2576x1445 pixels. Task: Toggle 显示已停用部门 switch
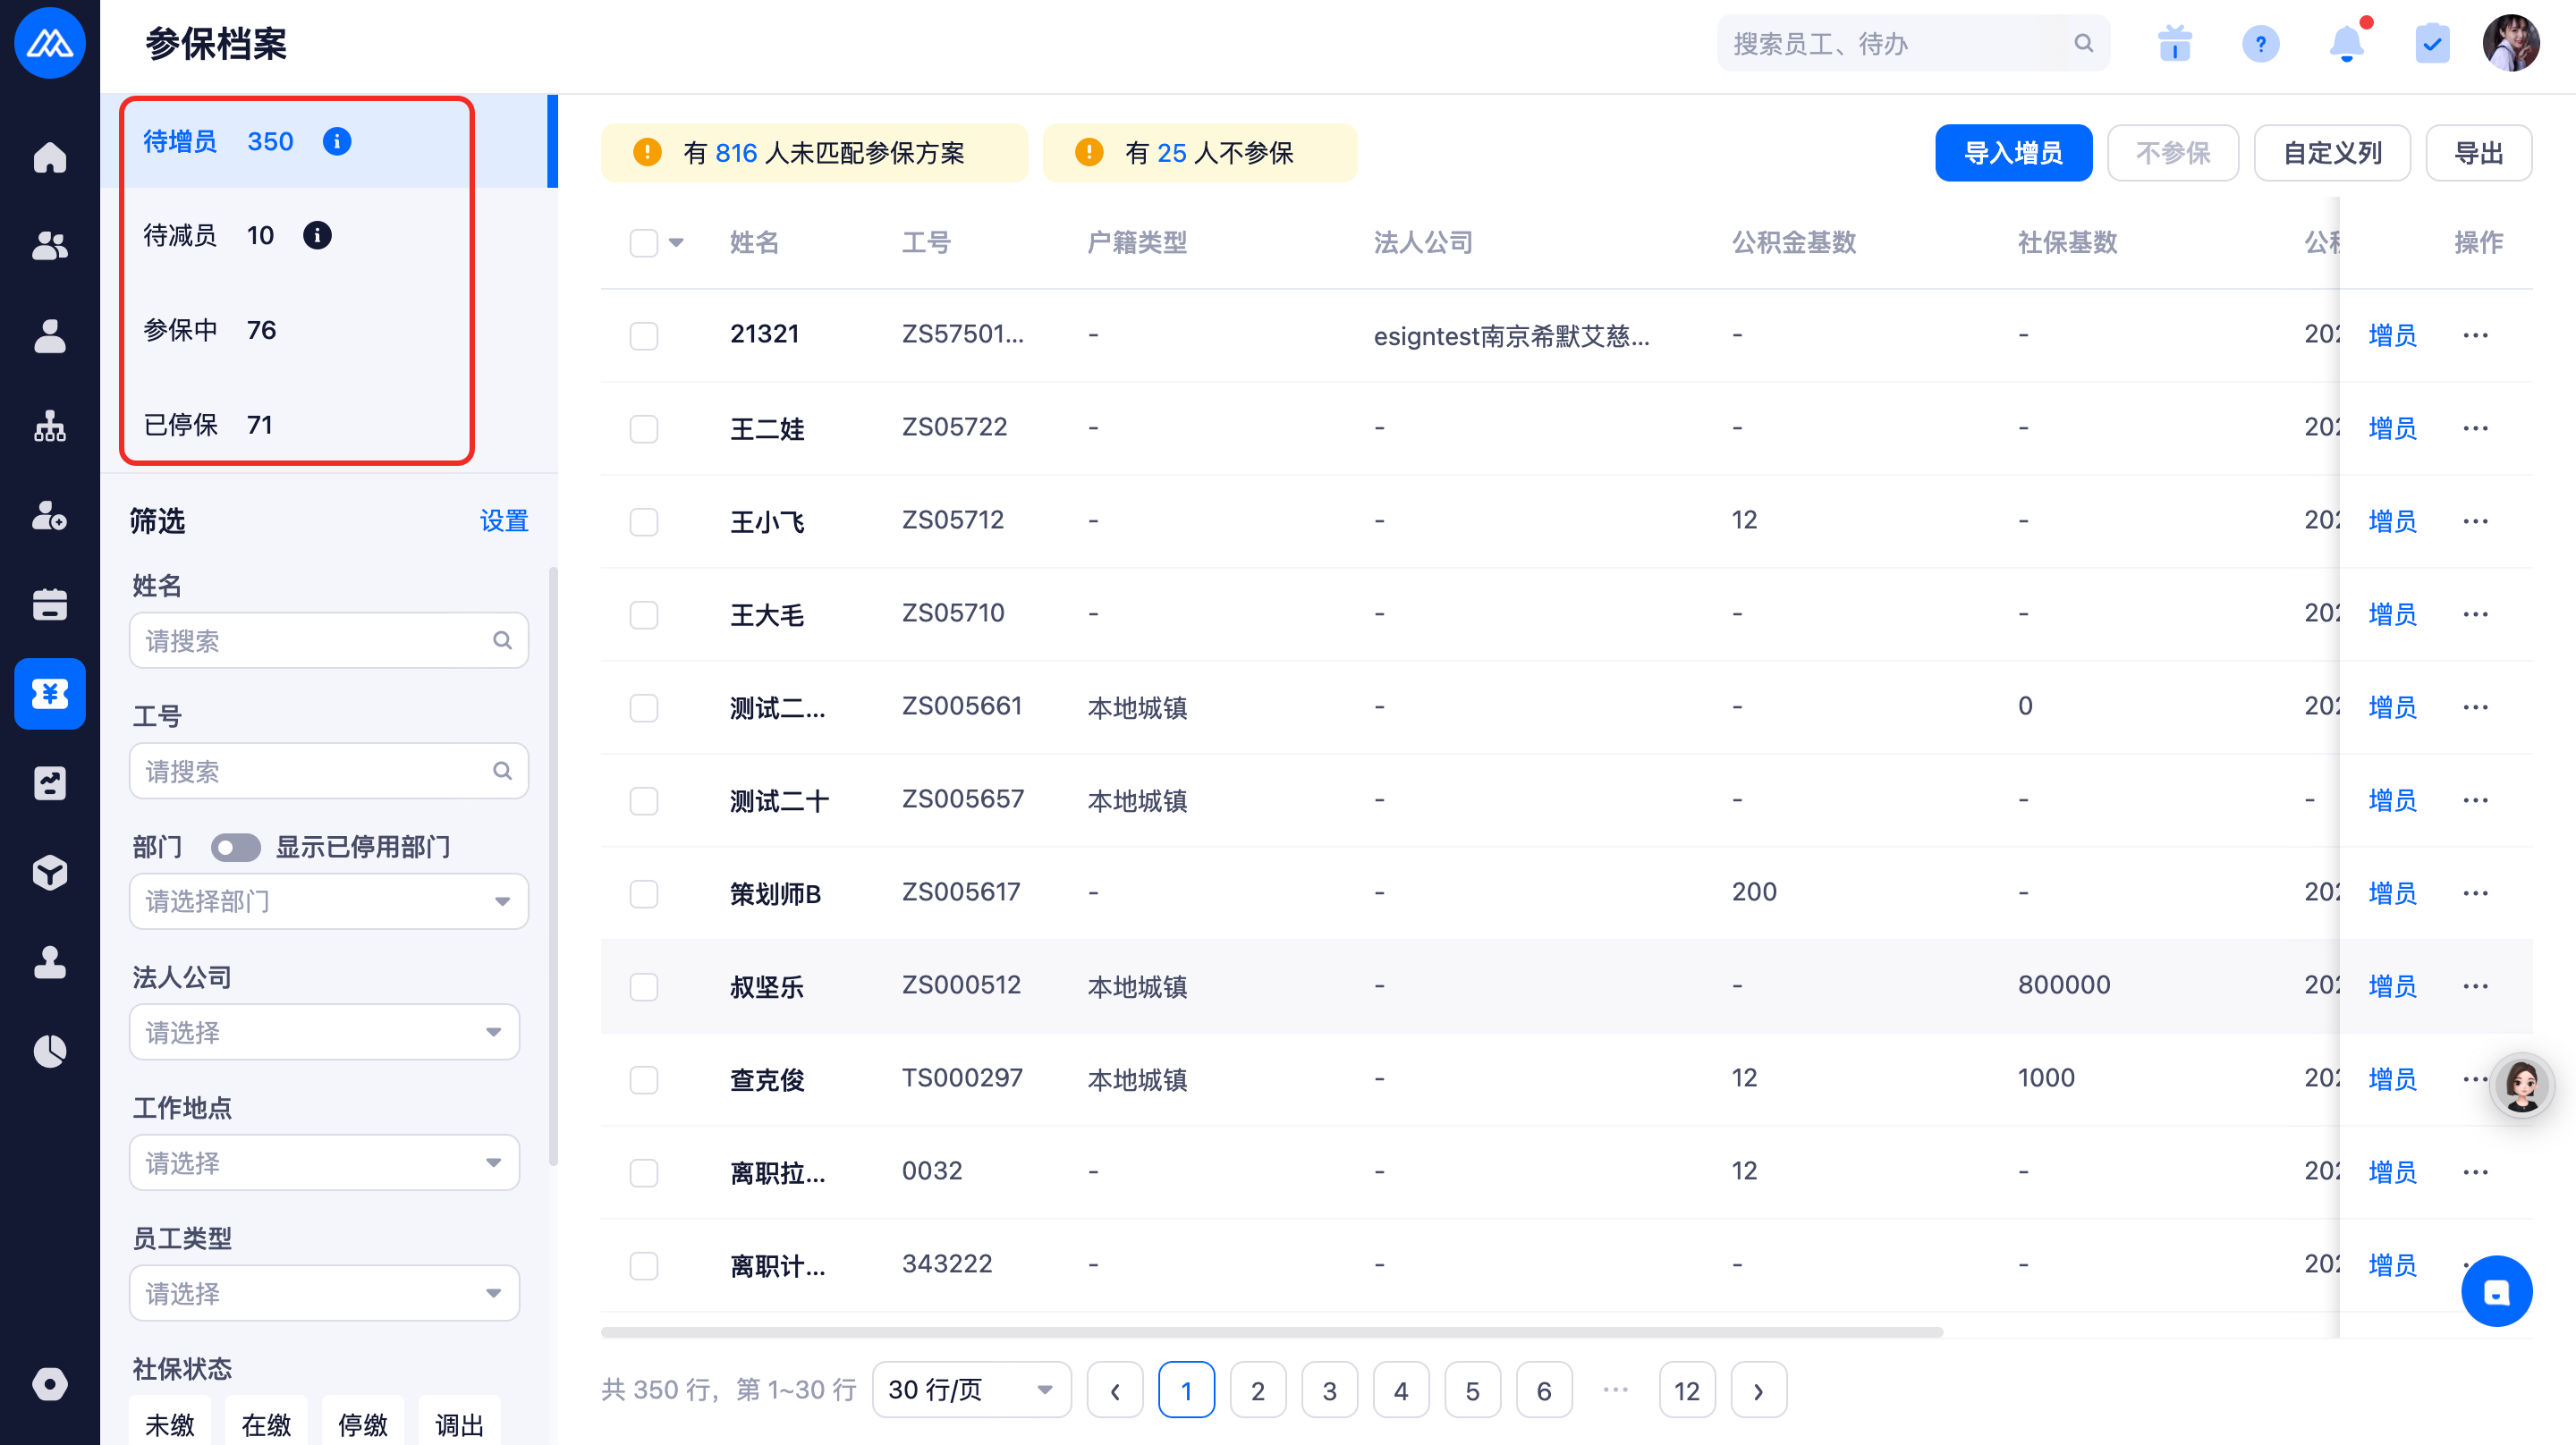tap(236, 848)
